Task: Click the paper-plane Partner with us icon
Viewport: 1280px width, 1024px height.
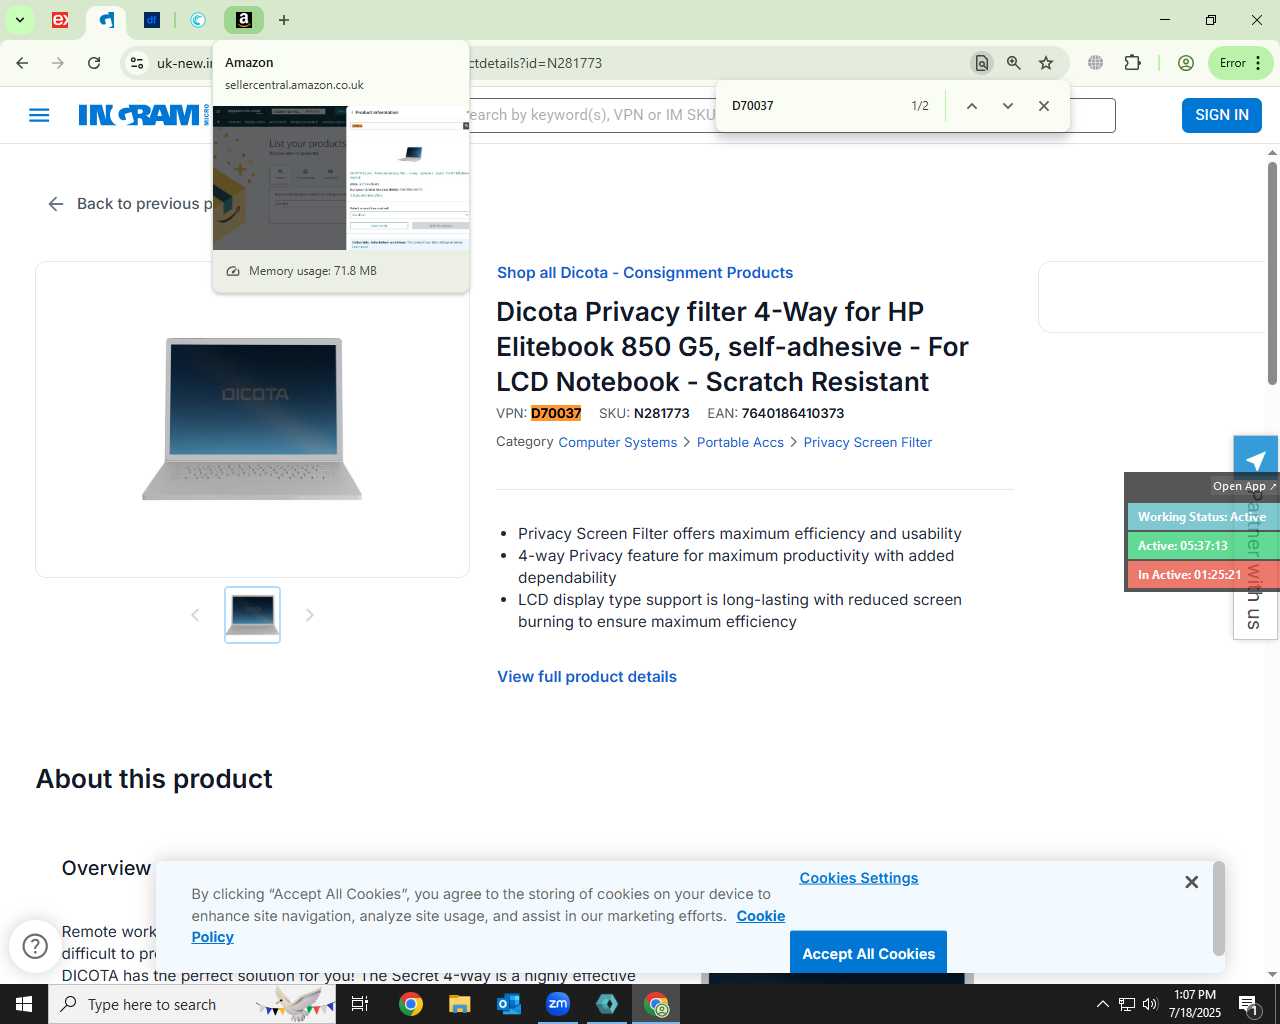Action: (1256, 460)
